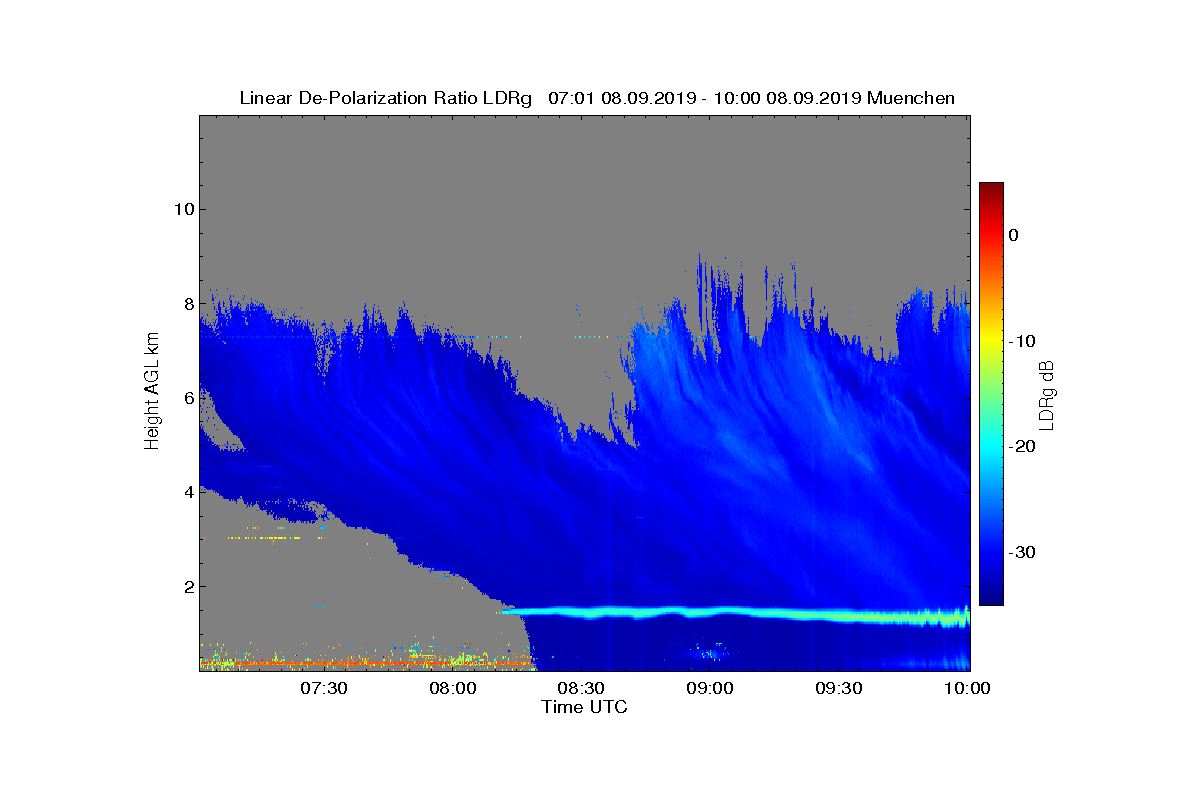The width and height of the screenshot is (1200, 800).
Task: Select the 10:00 time tick label
Action: [967, 688]
